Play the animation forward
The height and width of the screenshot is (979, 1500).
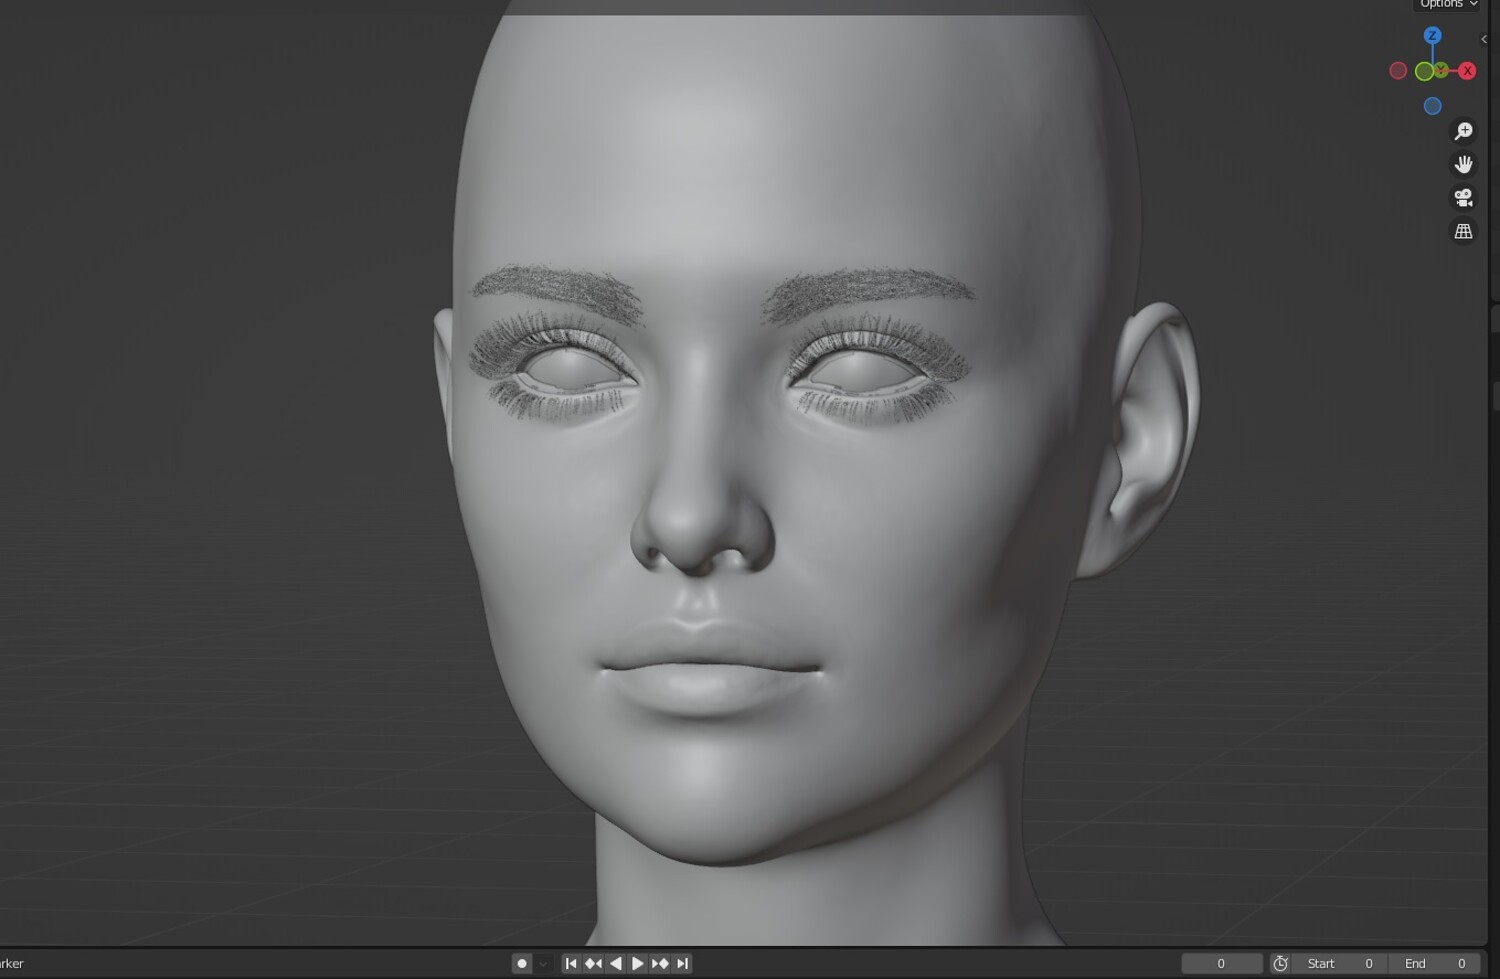(637, 964)
